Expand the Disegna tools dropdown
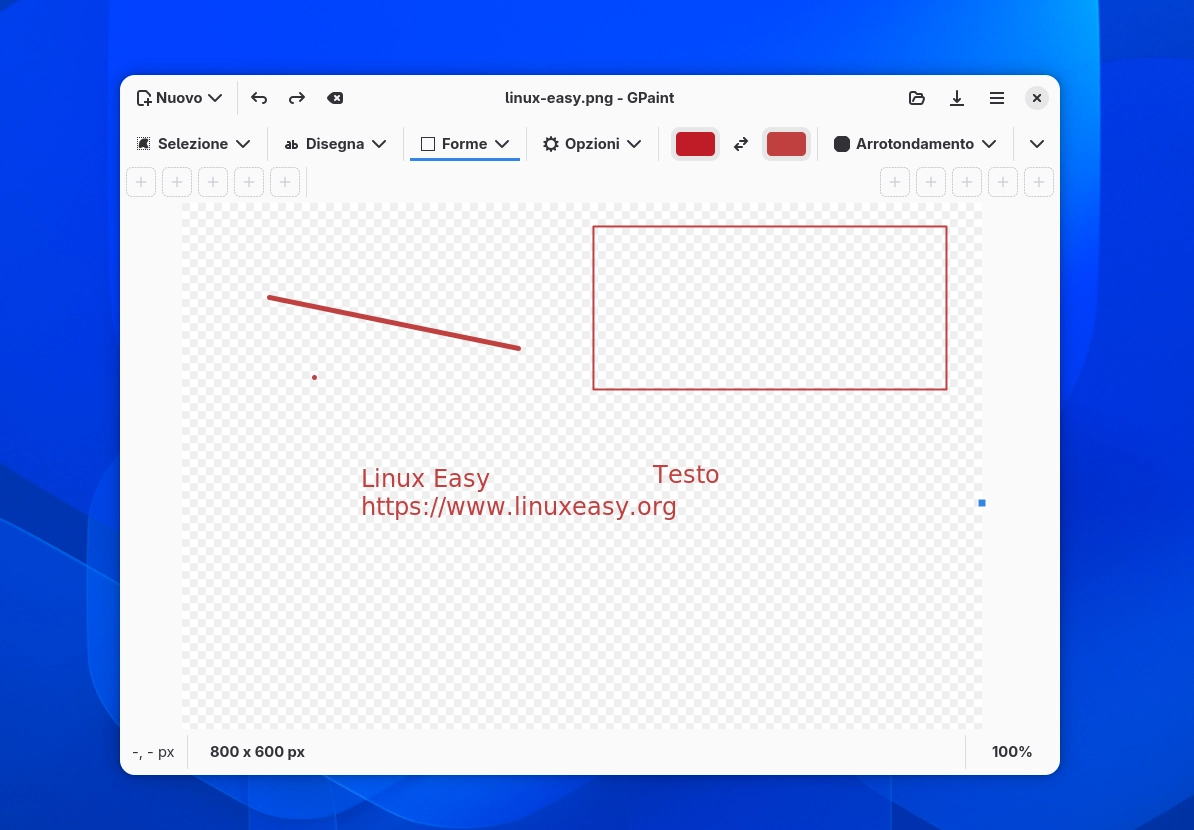 [x=336, y=144]
